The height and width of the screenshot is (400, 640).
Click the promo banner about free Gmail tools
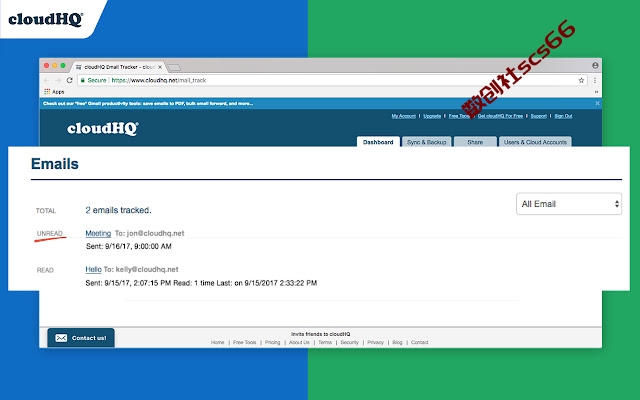point(148,103)
